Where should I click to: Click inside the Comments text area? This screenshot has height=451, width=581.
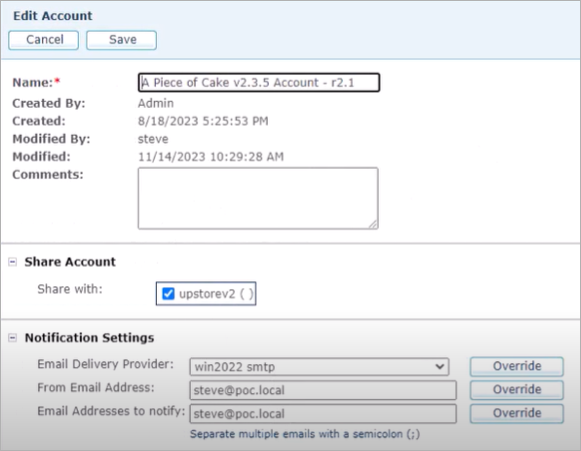coord(258,198)
